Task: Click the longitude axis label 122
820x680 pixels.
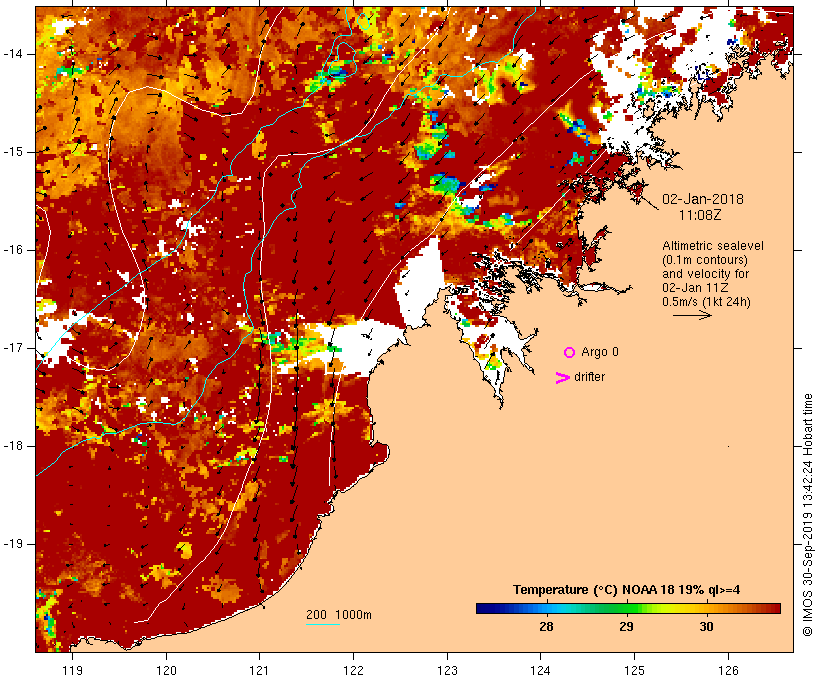Action: pyautogui.click(x=354, y=671)
